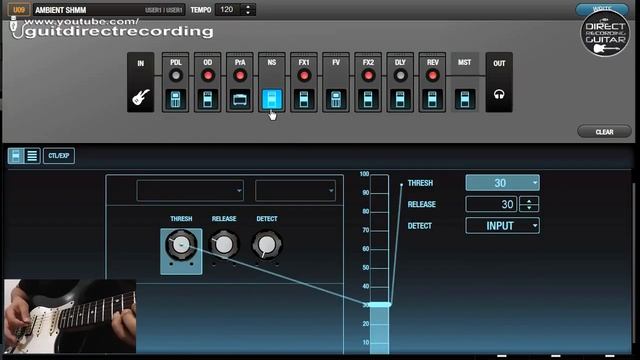Image resolution: width=640 pixels, height=360 pixels.
Task: Toggle the DLY on/off indicator
Action: (x=400, y=76)
